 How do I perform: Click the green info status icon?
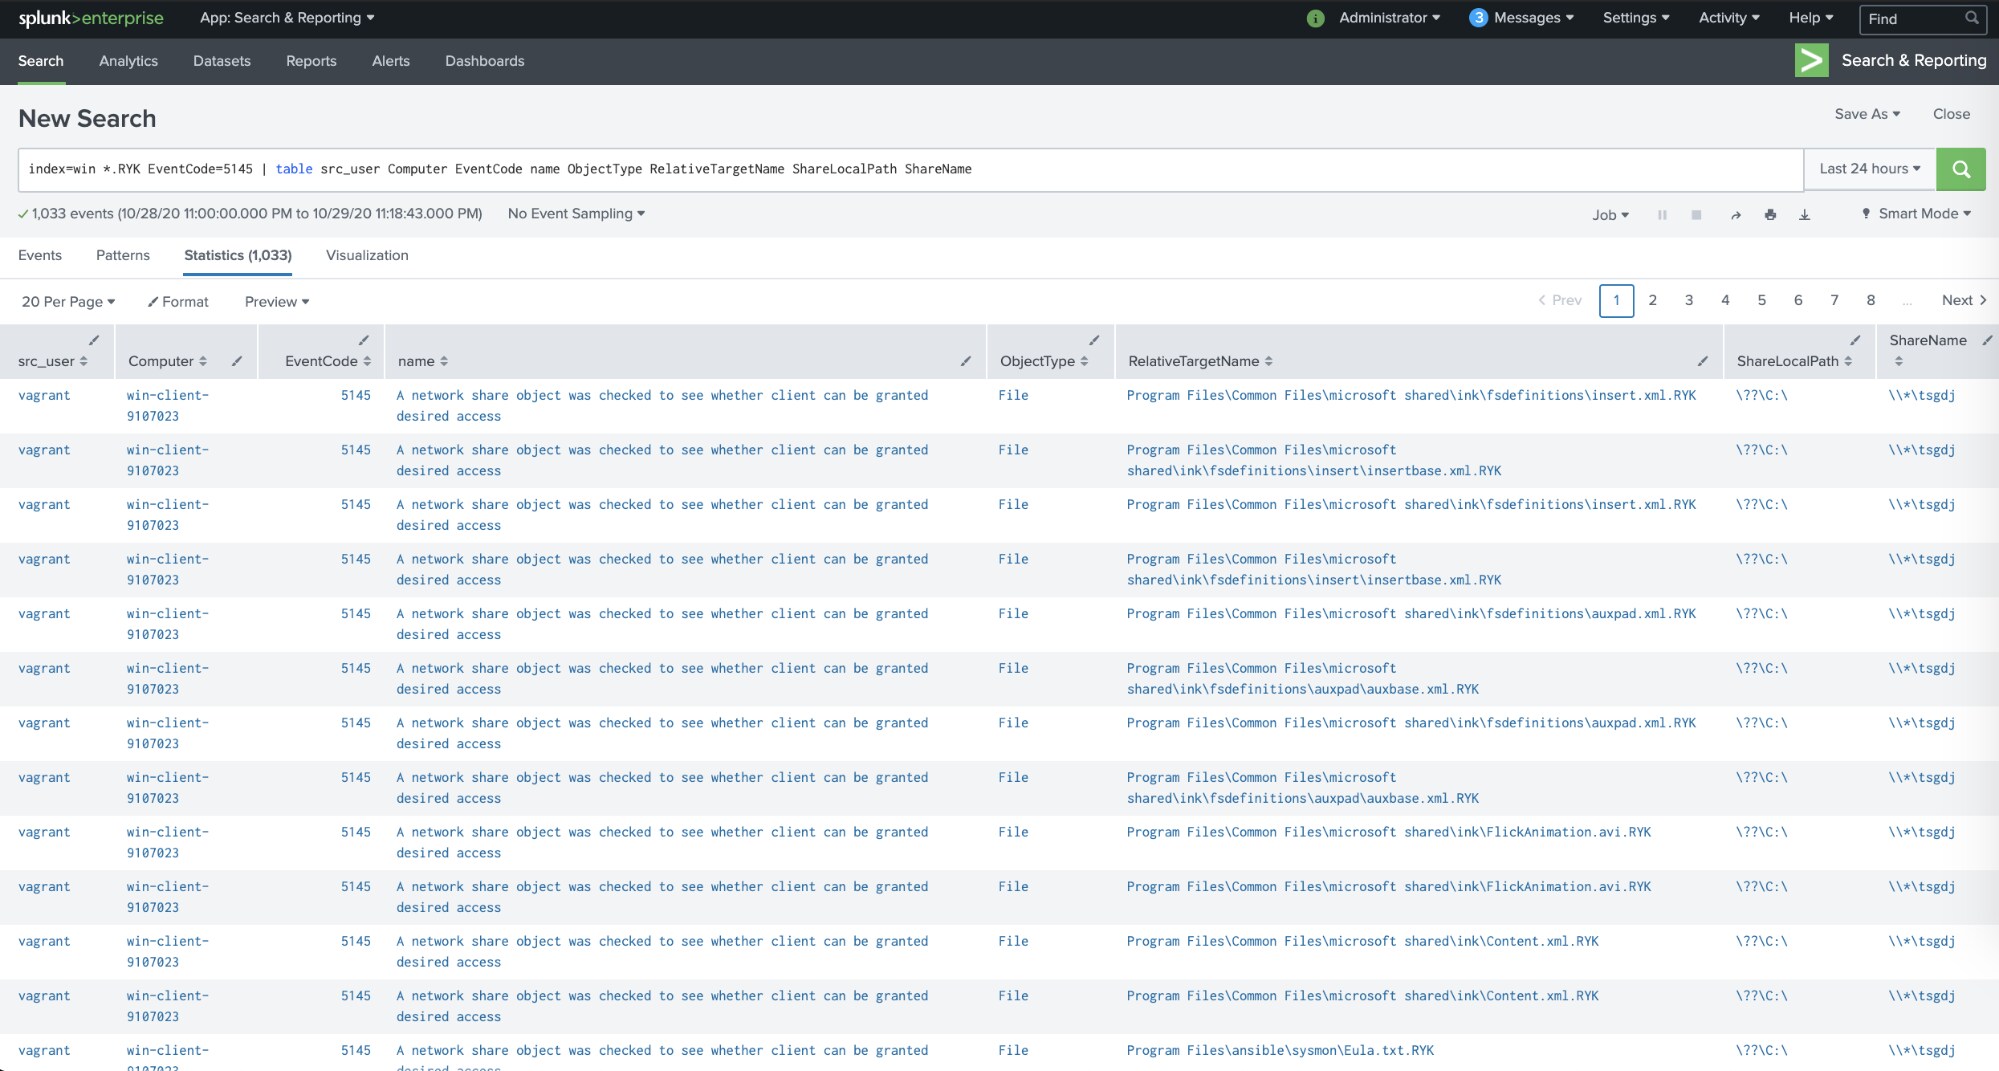pyautogui.click(x=1315, y=18)
